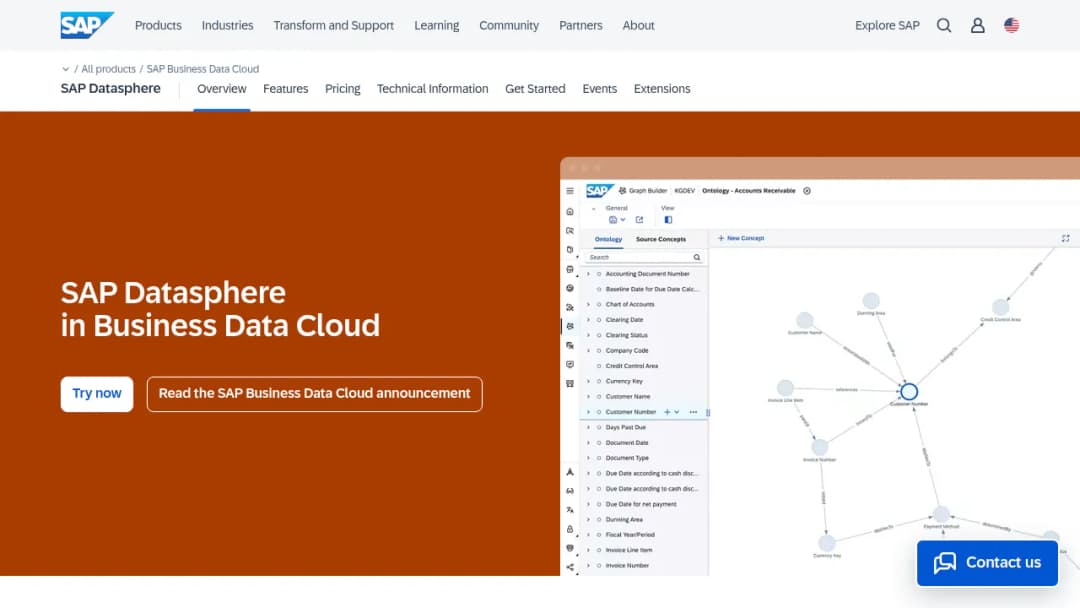The width and height of the screenshot is (1080, 608).
Task: Expand the Dunning Area tree row
Action: click(588, 520)
